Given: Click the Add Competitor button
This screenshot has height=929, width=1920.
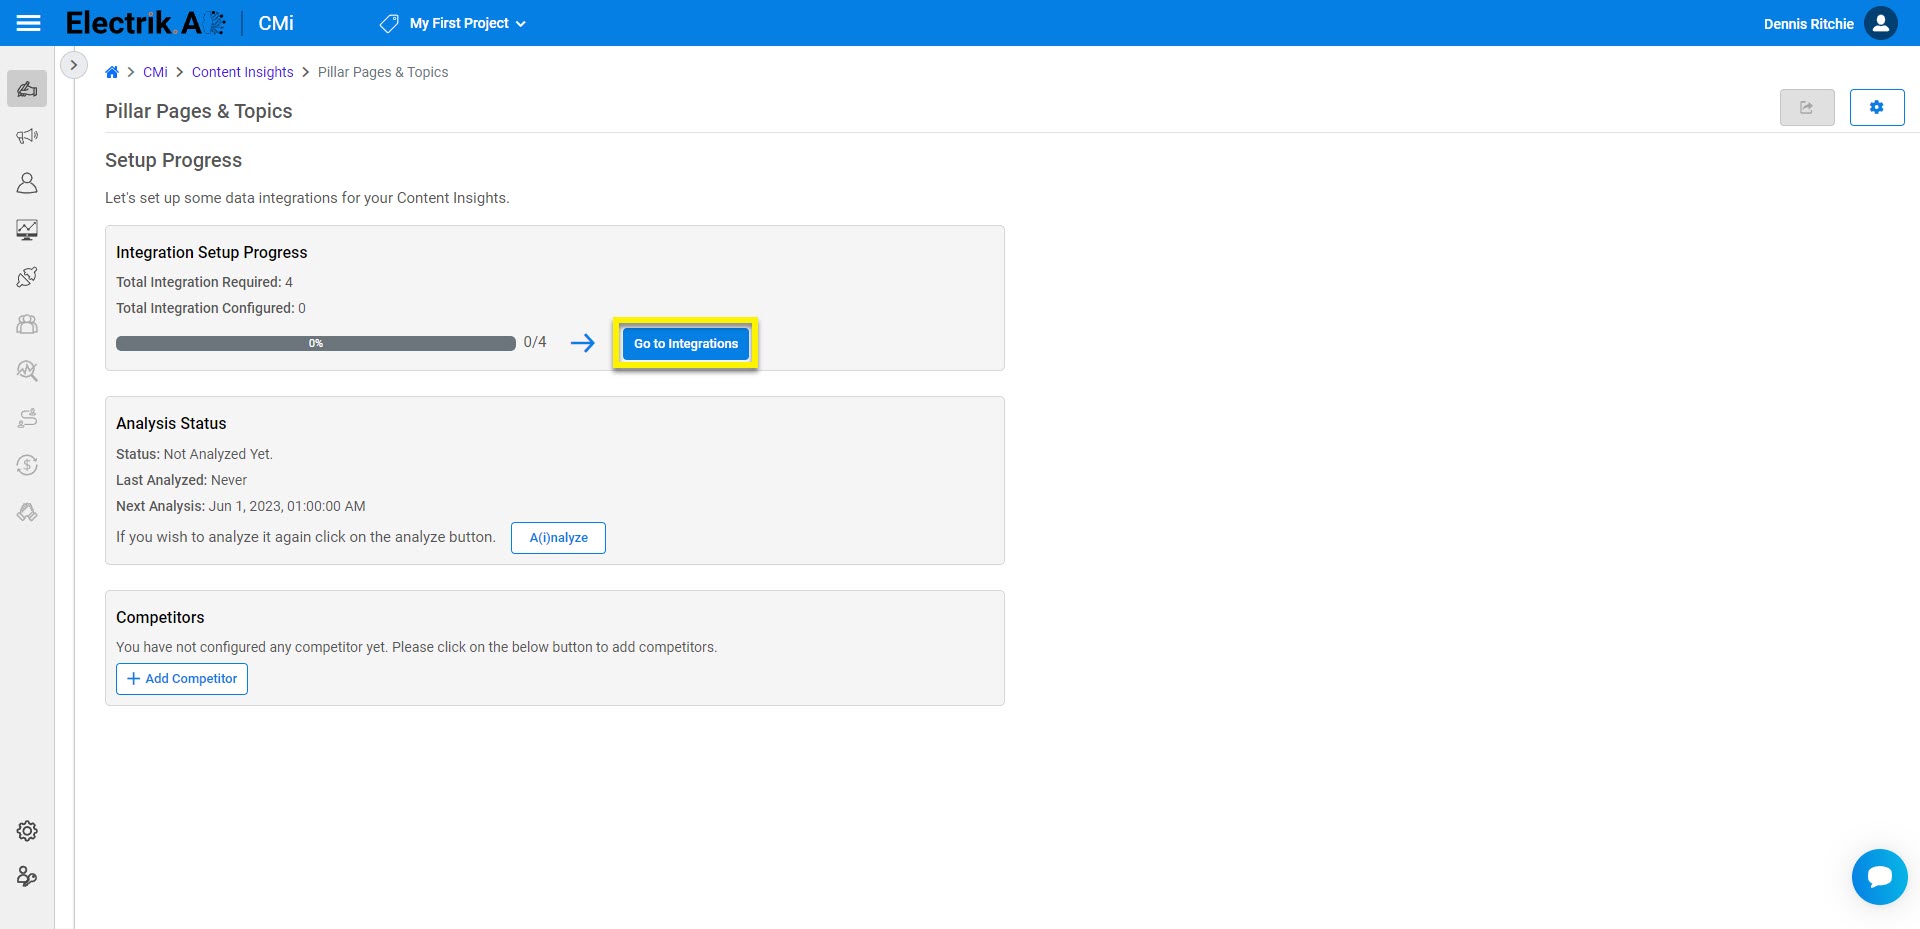Looking at the screenshot, I should click(x=181, y=678).
